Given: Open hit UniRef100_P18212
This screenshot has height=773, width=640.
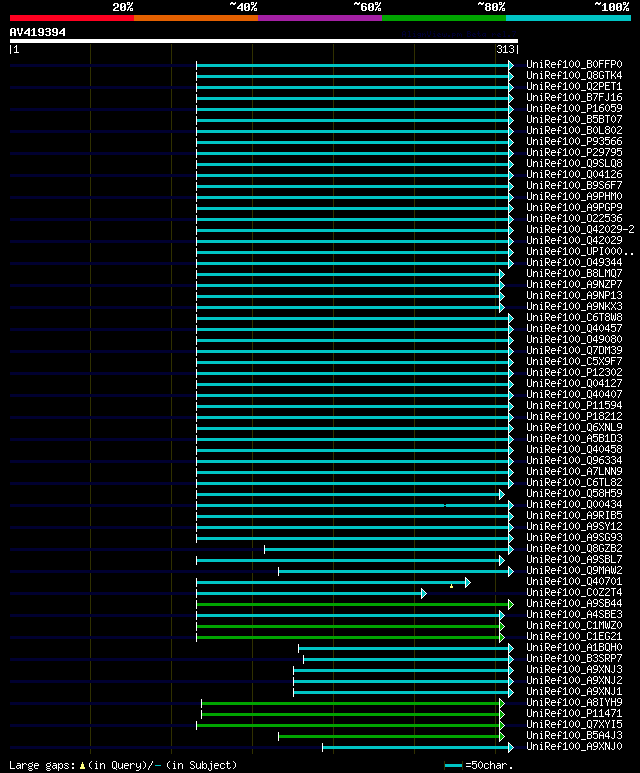Looking at the screenshot, I should [574, 417].
